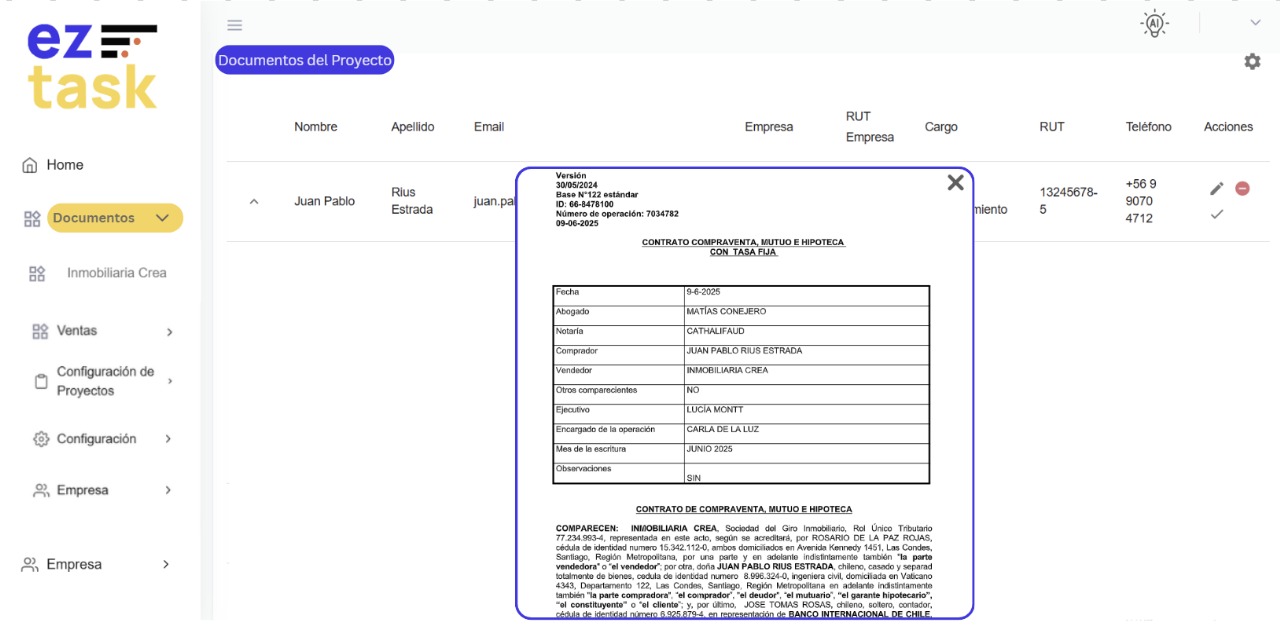Remove Juan Pablo with the red minus icon

pyautogui.click(x=1242, y=188)
